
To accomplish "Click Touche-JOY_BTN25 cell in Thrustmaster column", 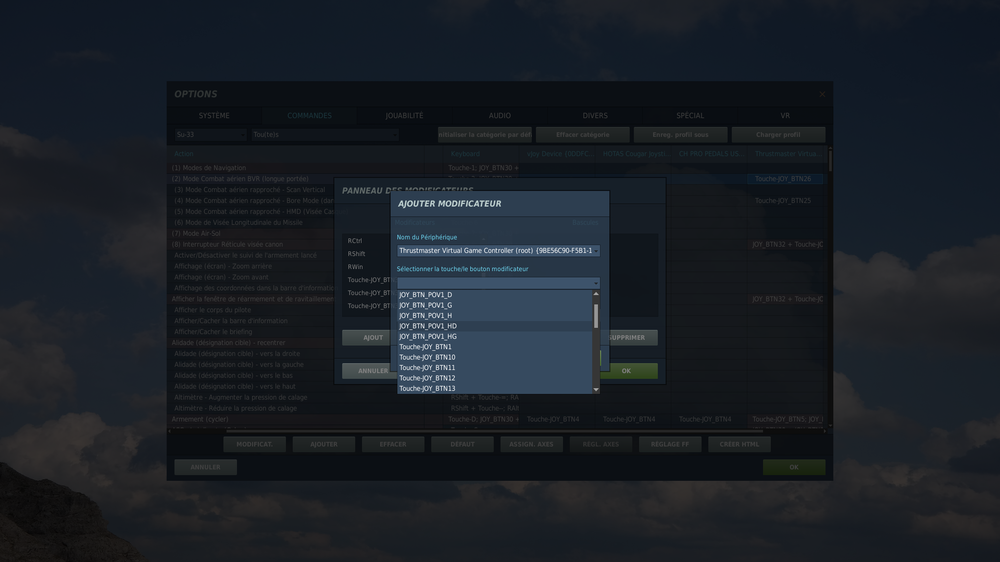I will click(x=783, y=200).
